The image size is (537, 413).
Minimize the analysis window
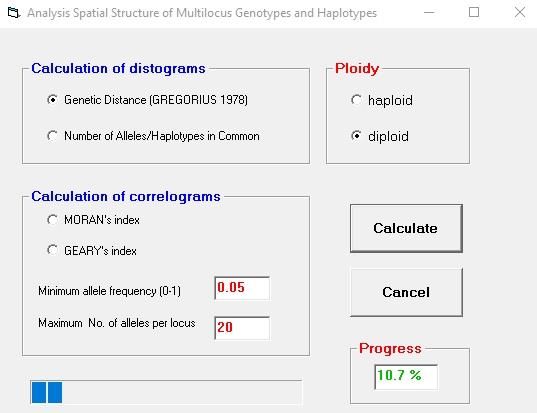pyautogui.click(x=429, y=13)
